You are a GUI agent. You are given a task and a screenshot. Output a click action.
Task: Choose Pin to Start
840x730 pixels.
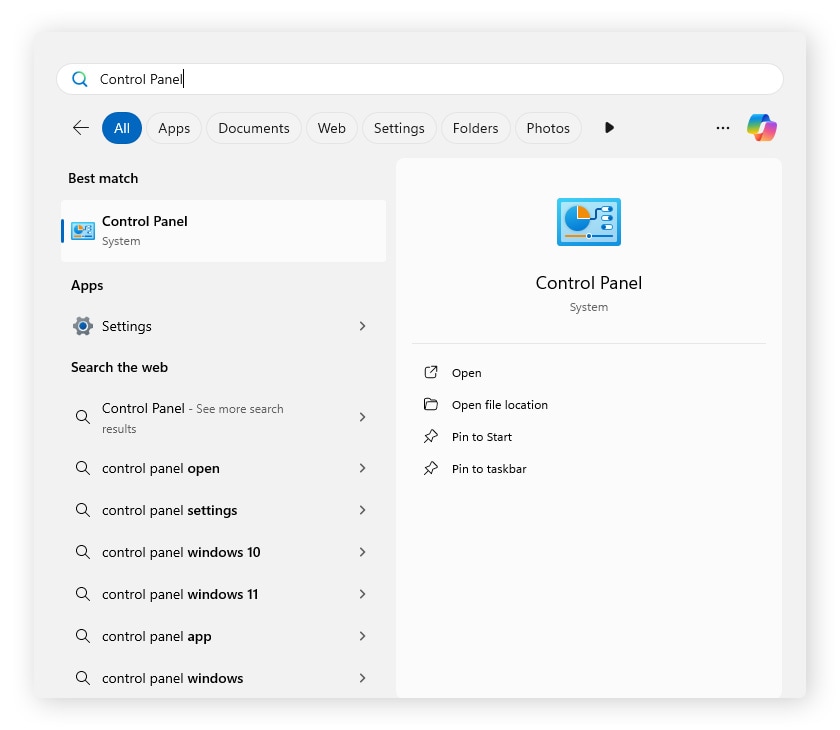(x=482, y=437)
